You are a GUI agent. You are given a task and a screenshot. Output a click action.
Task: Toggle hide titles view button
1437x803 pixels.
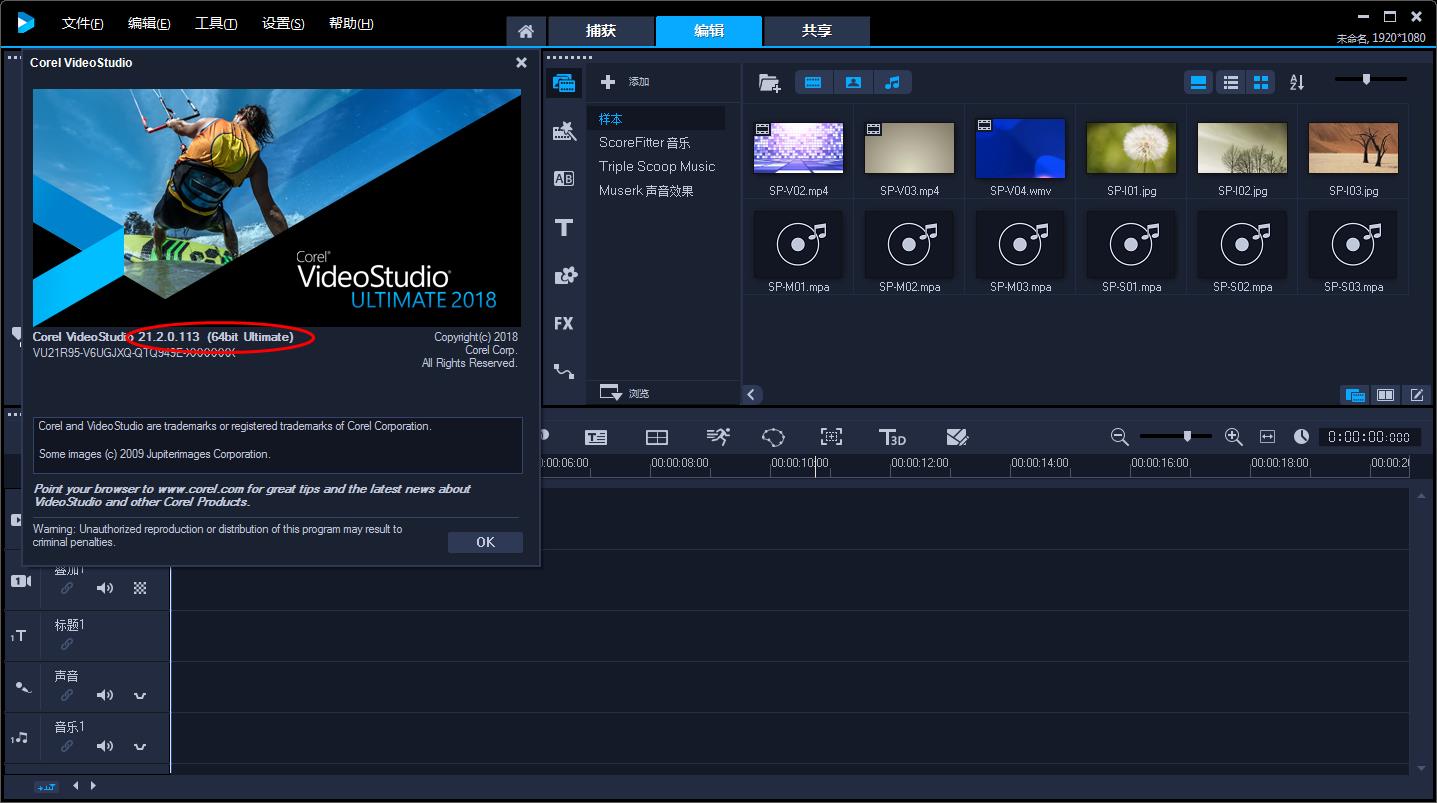(1198, 82)
